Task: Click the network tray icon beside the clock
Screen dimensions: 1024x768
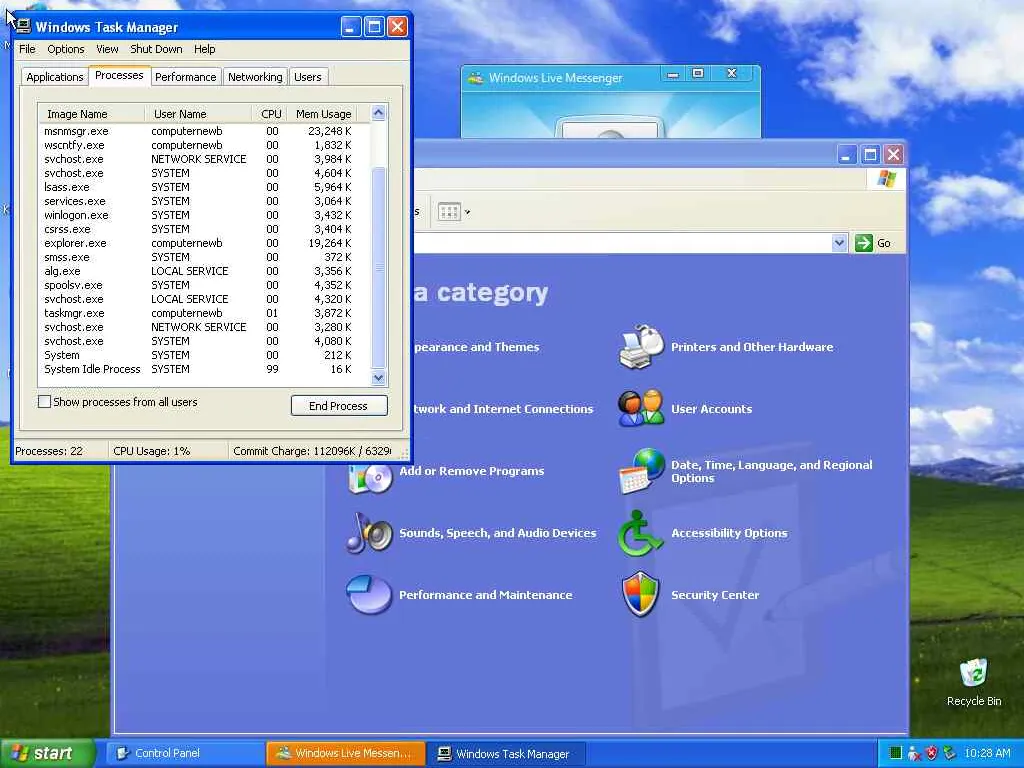Action: pyautogui.click(x=949, y=753)
